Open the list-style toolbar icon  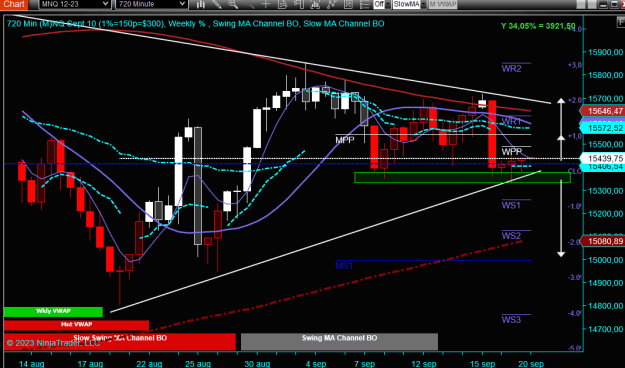364,4
